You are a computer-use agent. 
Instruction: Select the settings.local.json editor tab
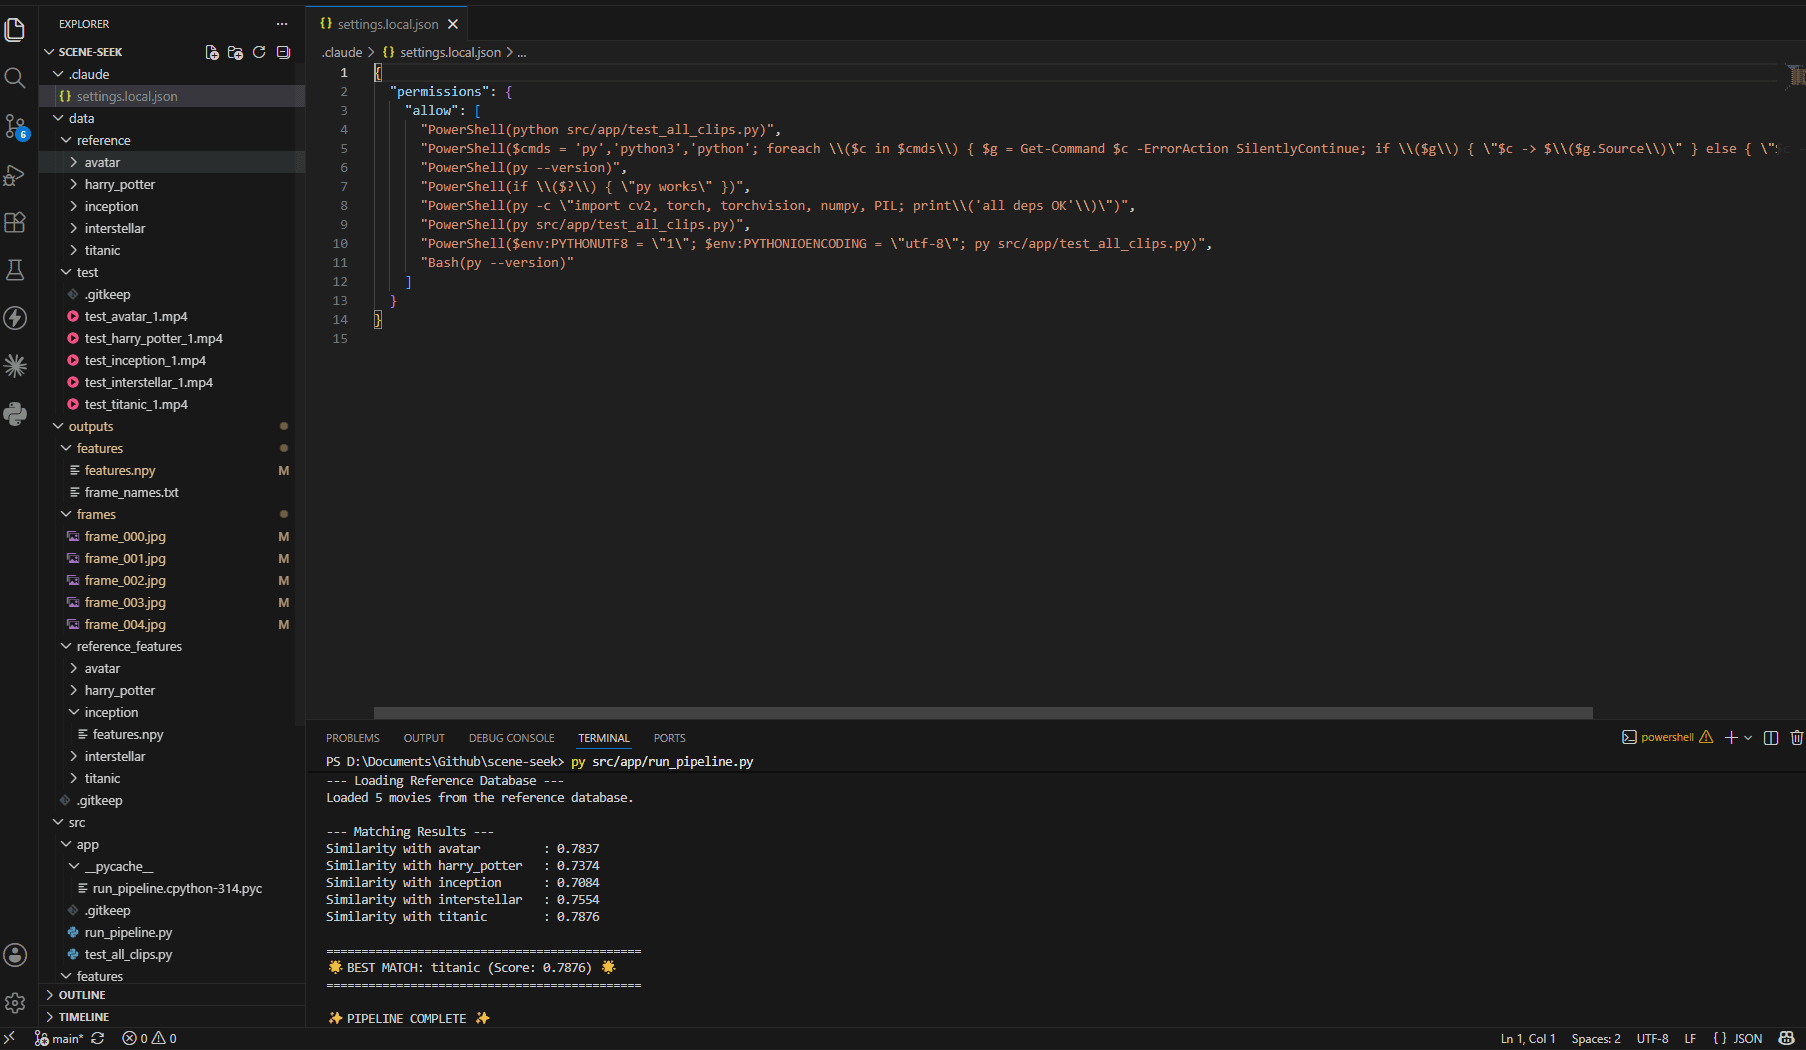pyautogui.click(x=386, y=24)
